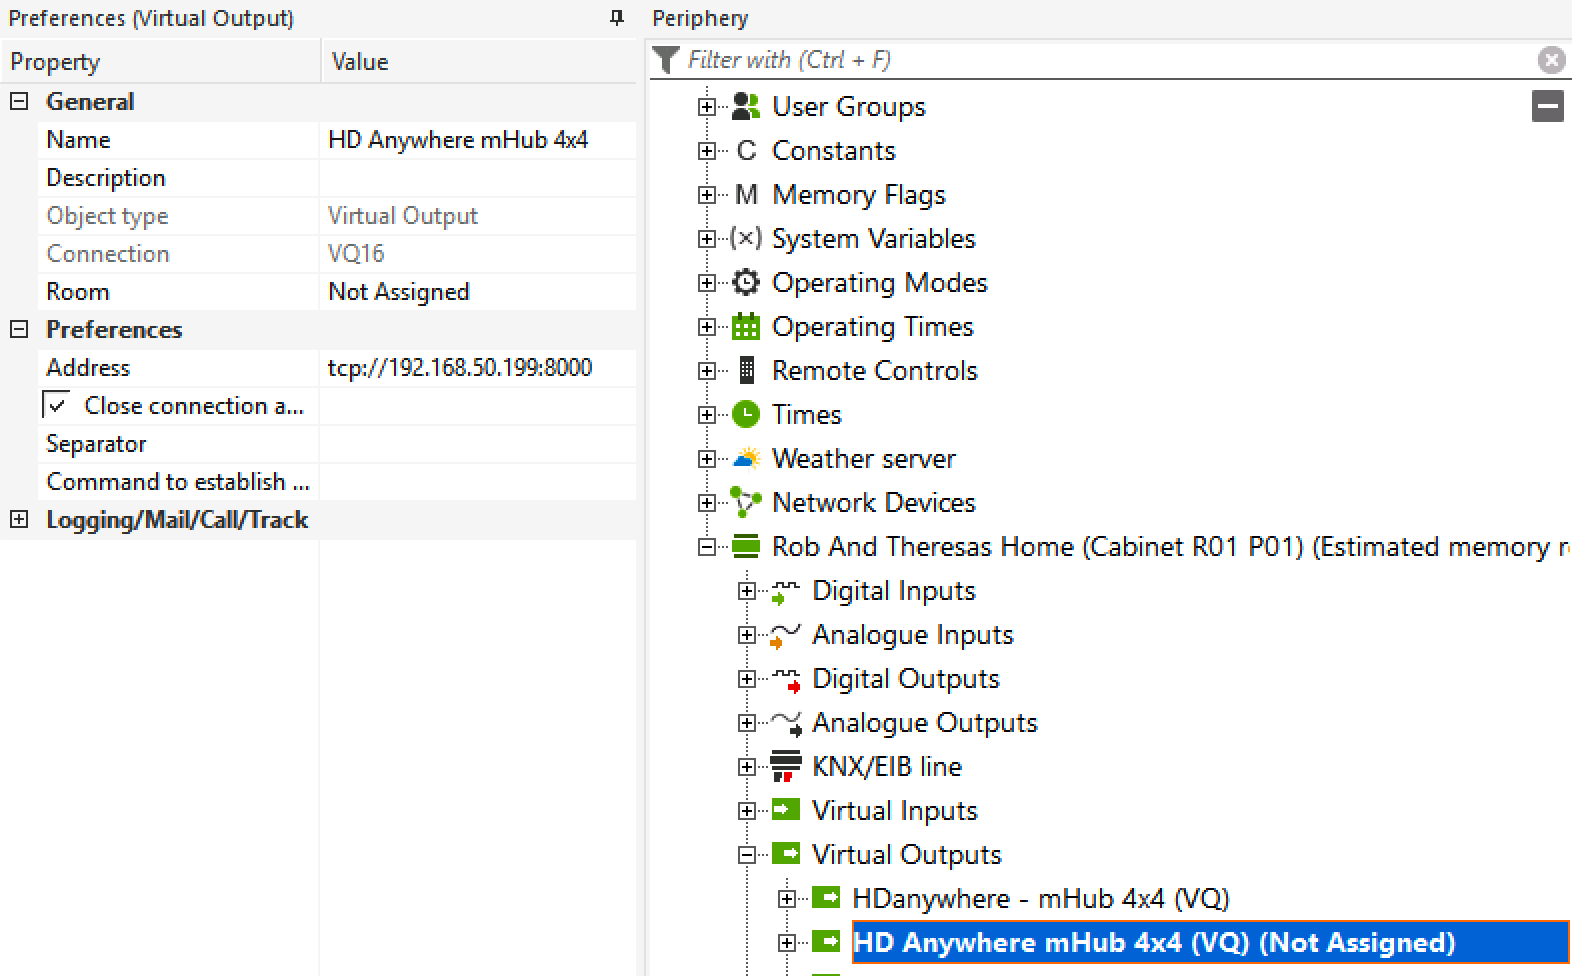Click the Separator value field
The height and width of the screenshot is (976, 1572).
point(477,444)
